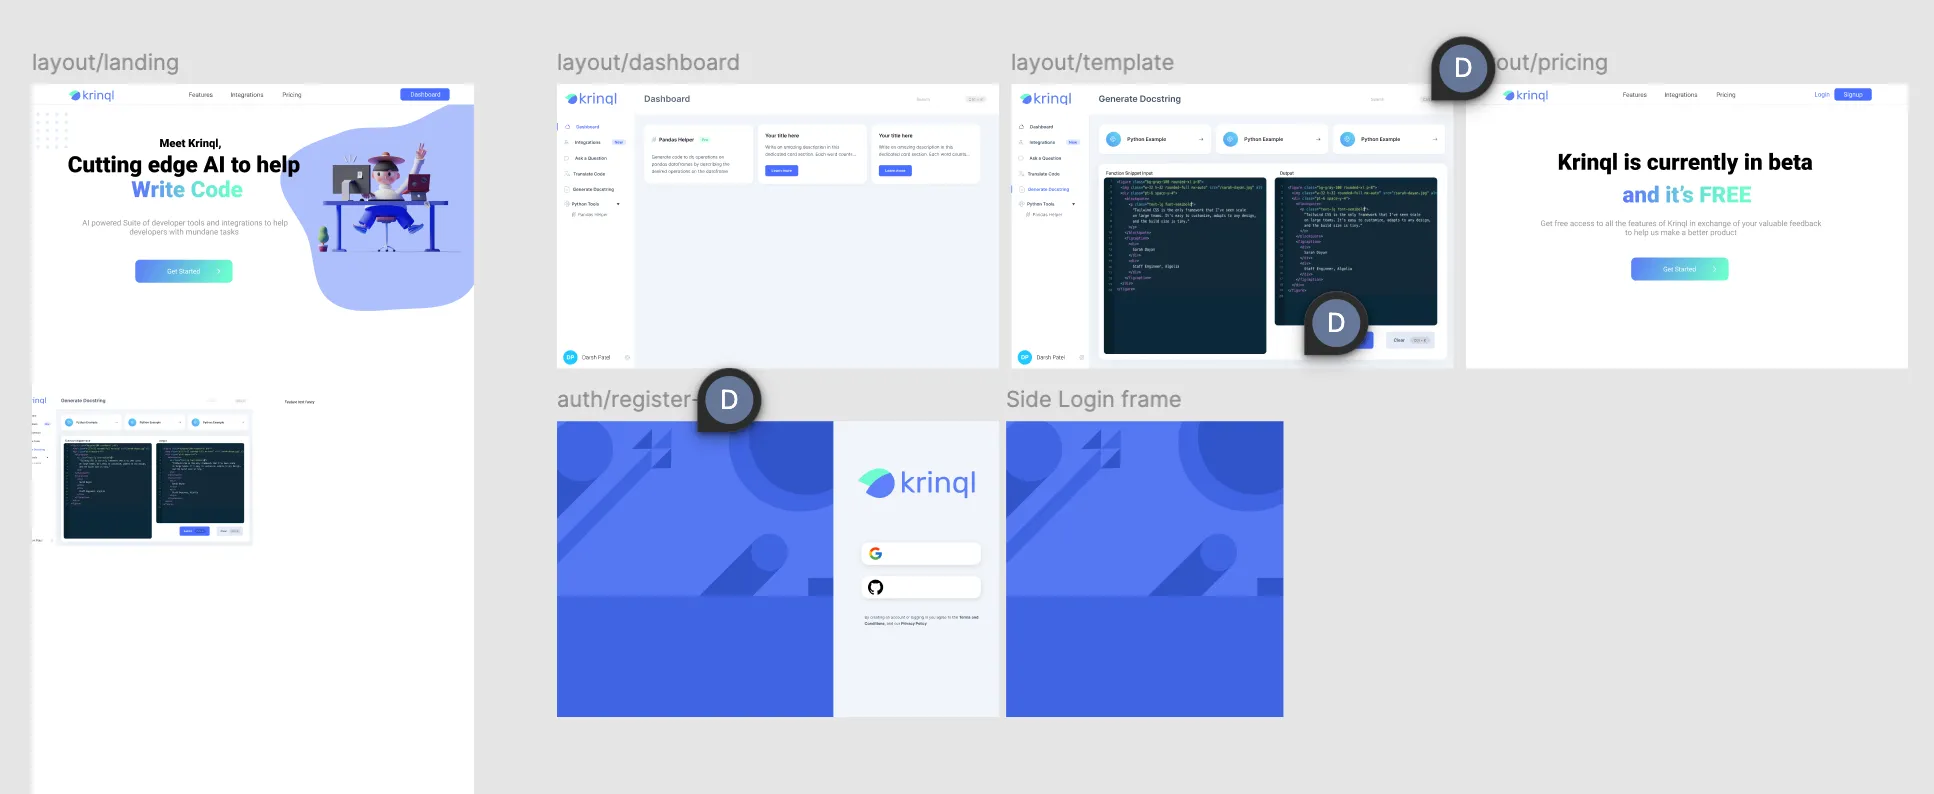Click the D comment pin on auth/register frame

tap(729, 400)
